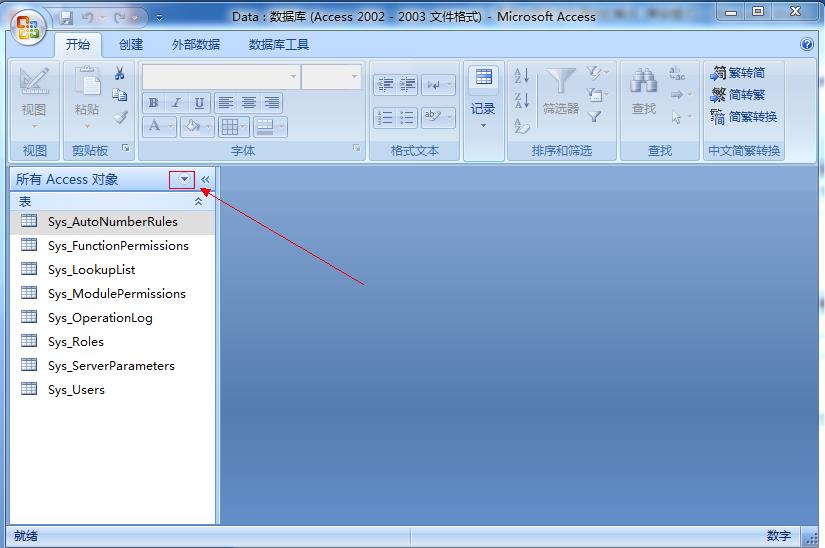Click the toggle filter funnel icon
The width and height of the screenshot is (825, 548).
[595, 117]
